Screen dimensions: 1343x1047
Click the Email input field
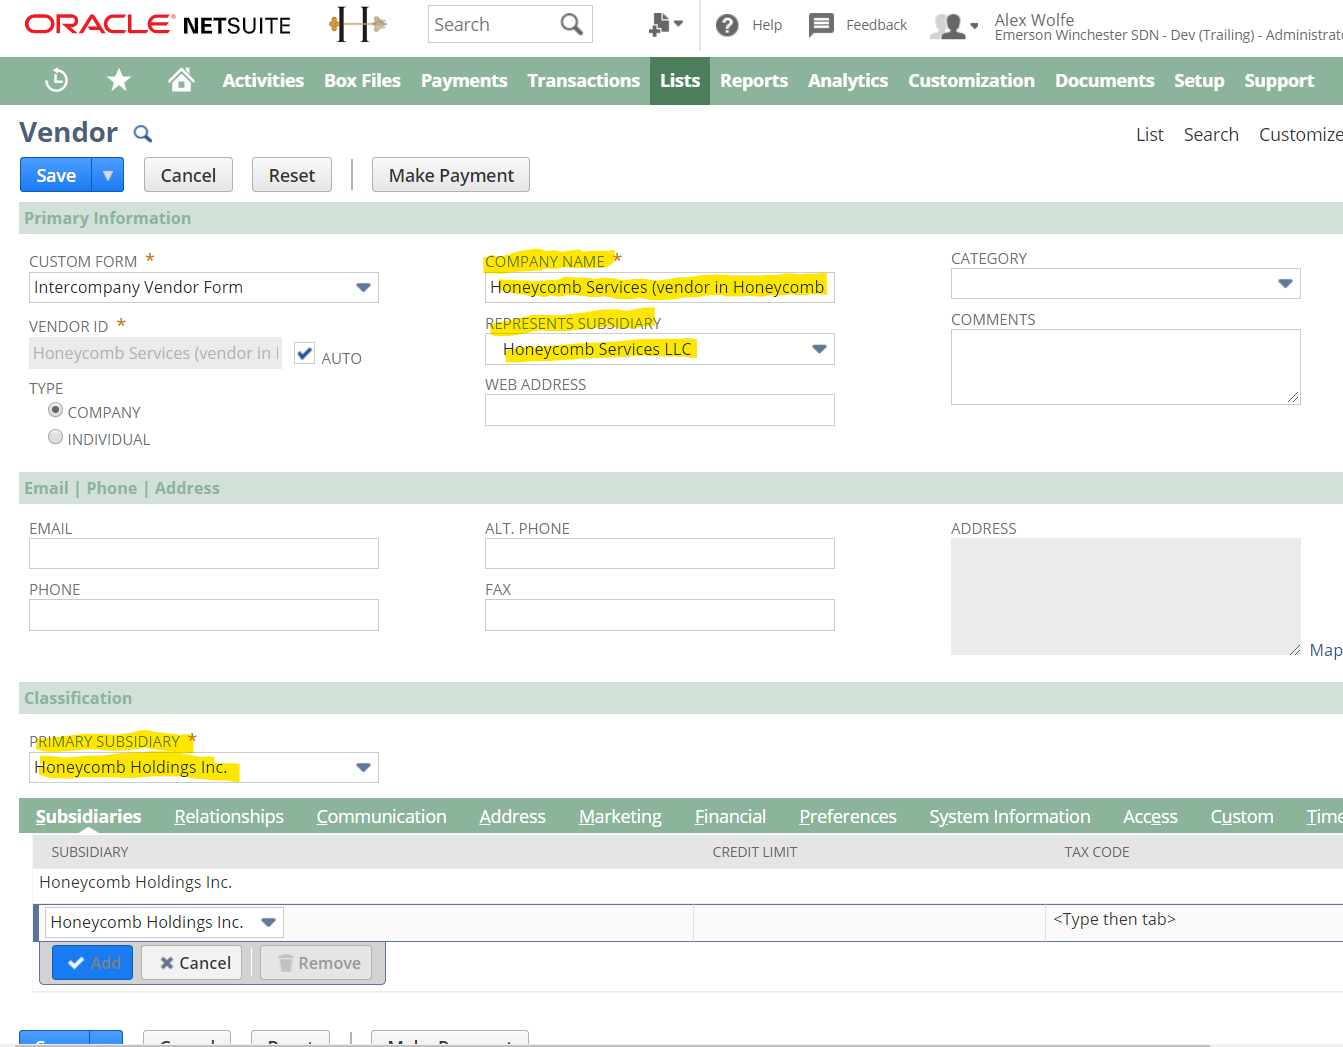204,554
